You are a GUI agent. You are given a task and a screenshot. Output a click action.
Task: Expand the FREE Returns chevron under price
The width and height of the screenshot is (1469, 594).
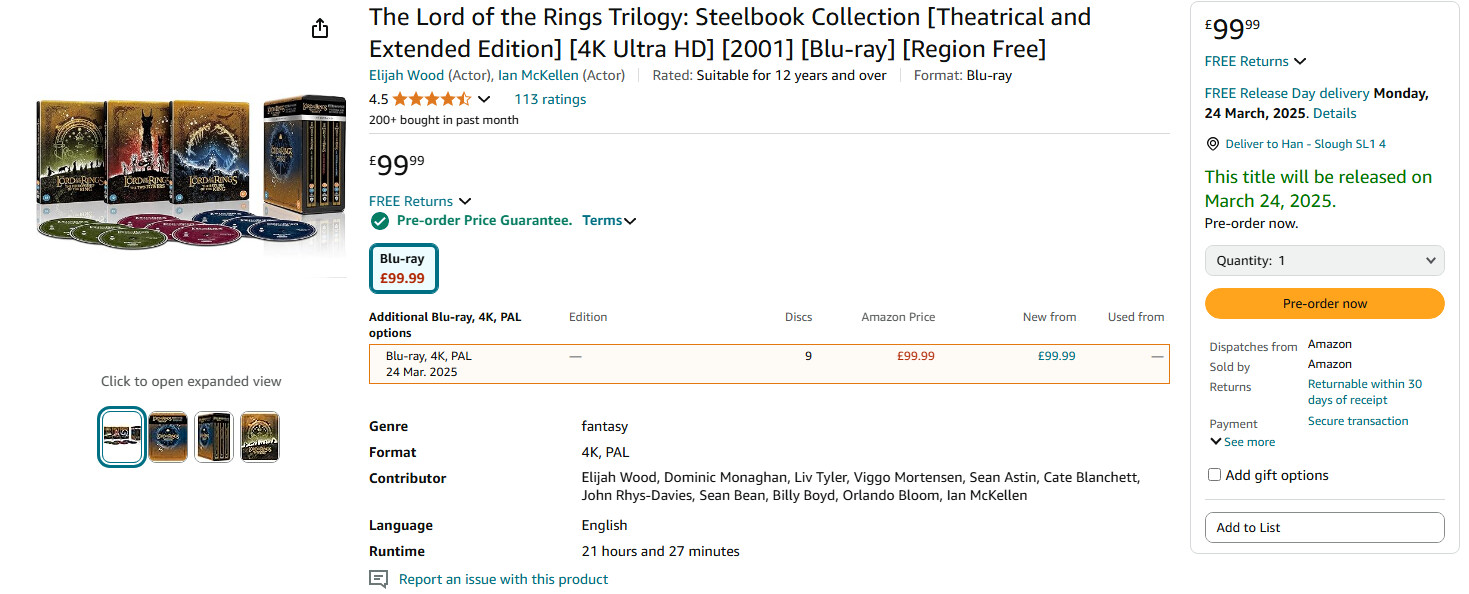pyautogui.click(x=464, y=201)
